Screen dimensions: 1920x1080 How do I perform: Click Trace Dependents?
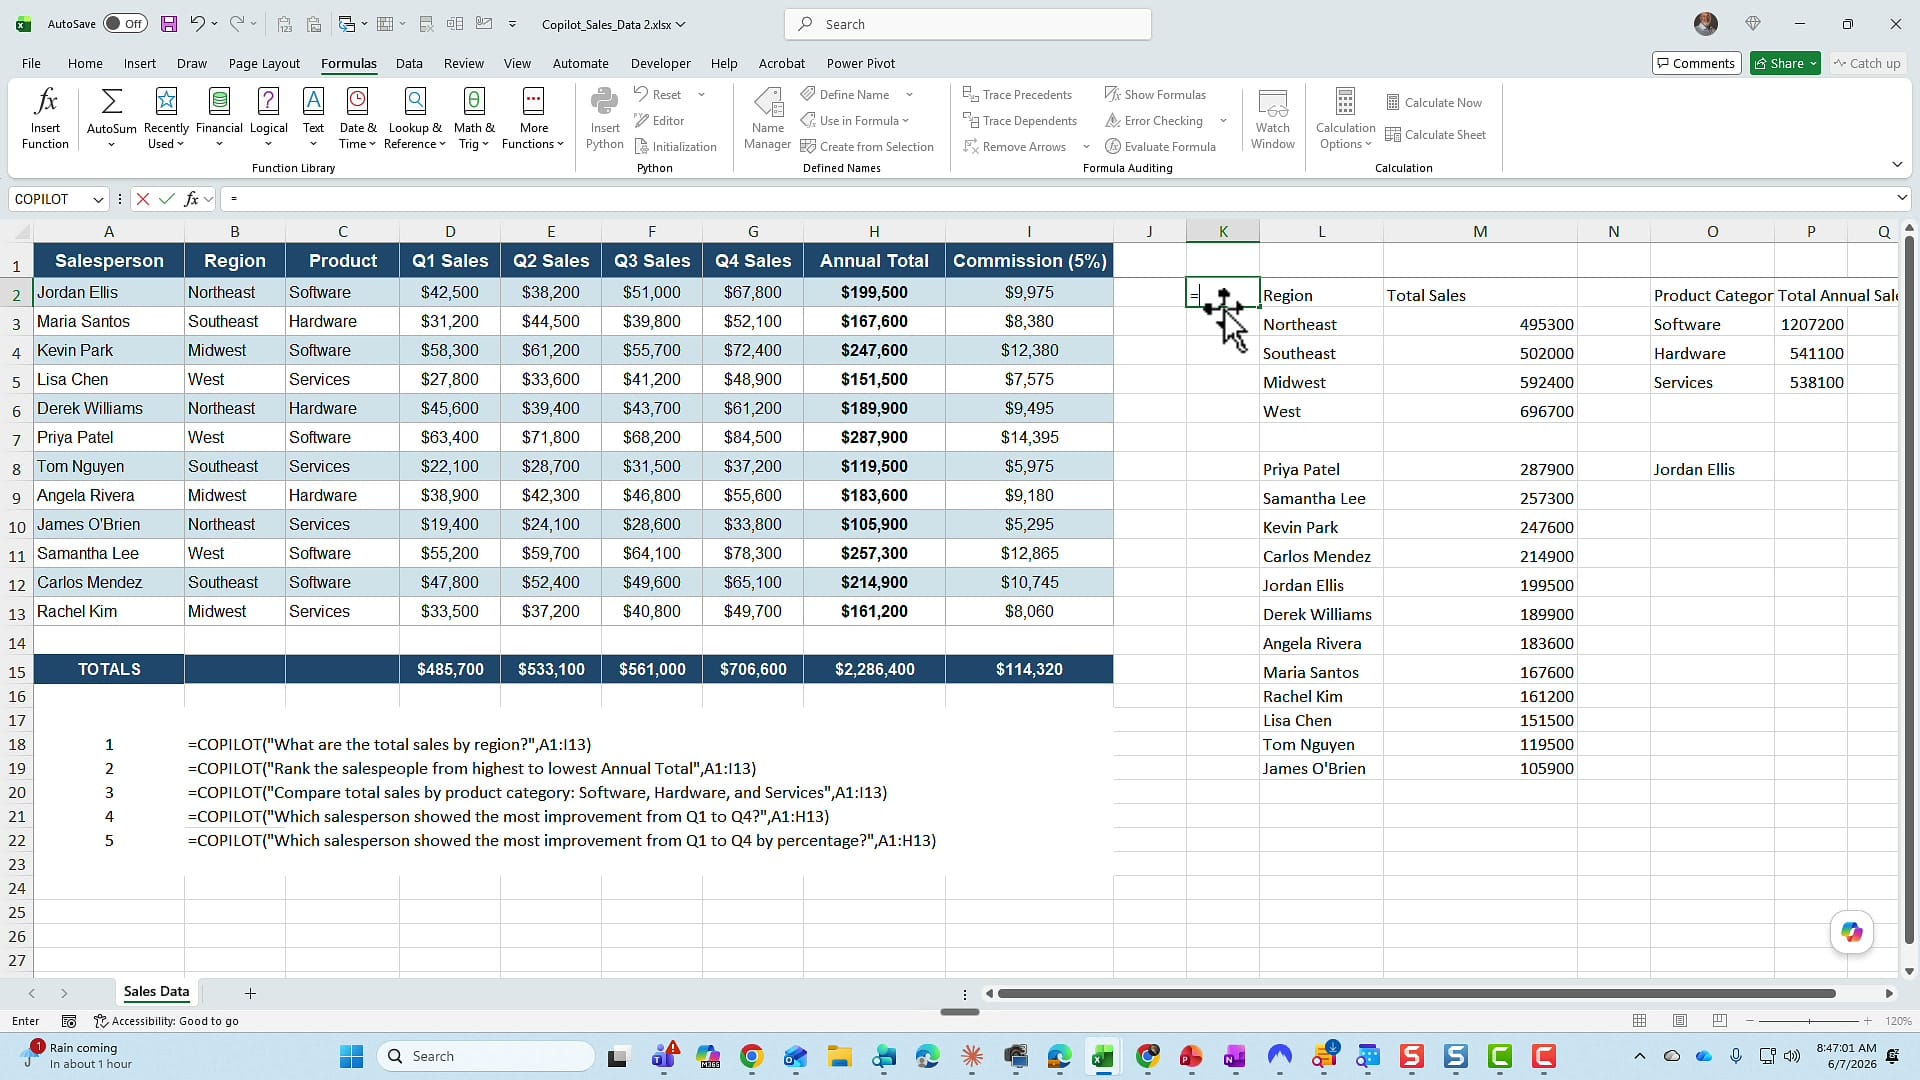[x=1019, y=120]
